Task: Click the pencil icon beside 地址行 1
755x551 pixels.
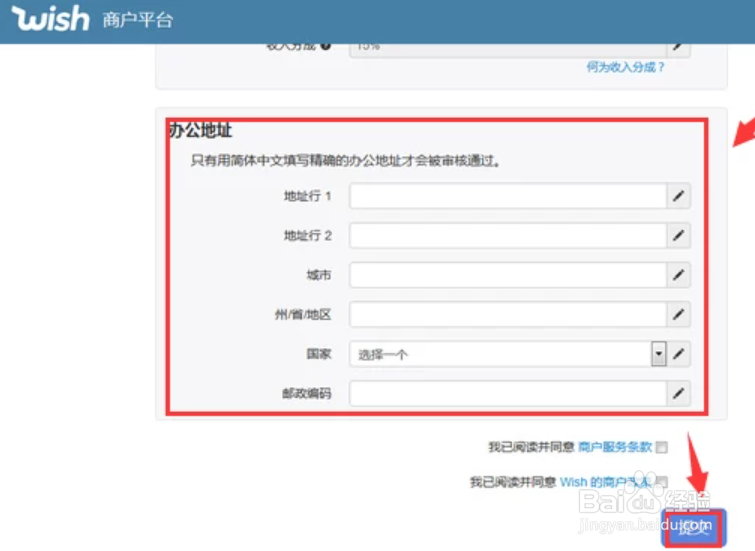Action: point(678,196)
